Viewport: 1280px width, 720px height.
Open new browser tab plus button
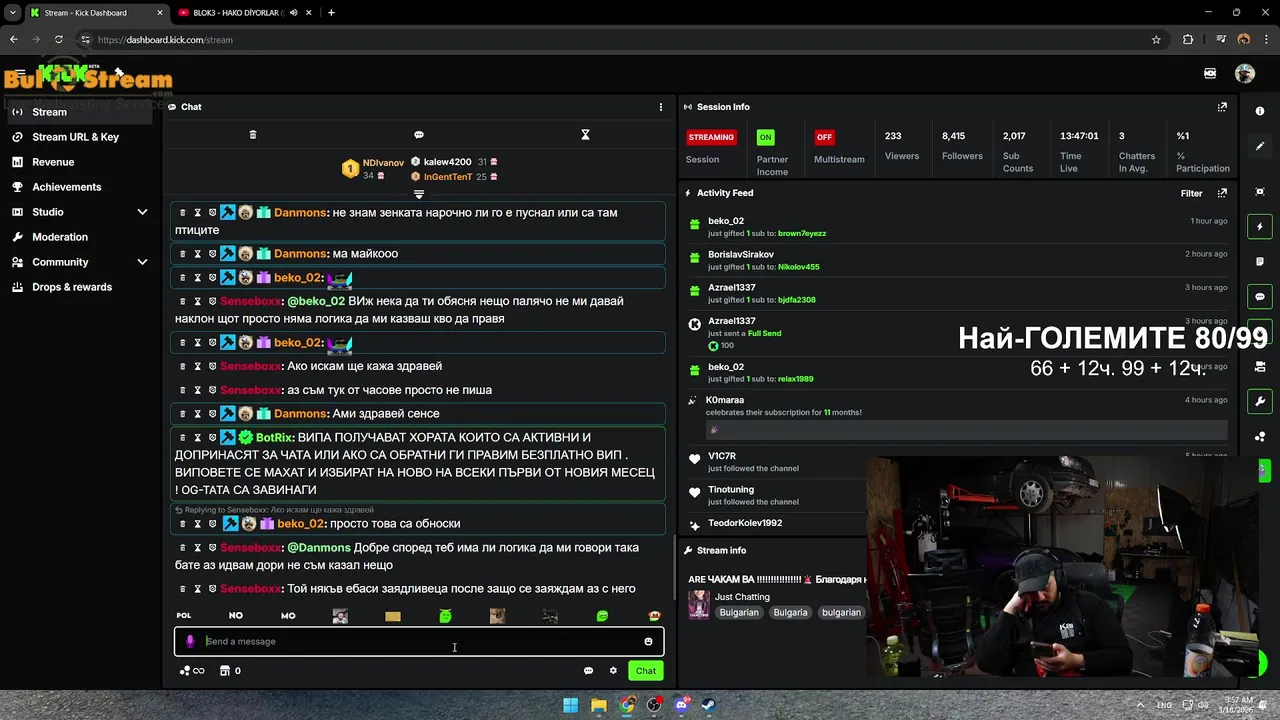(x=331, y=13)
